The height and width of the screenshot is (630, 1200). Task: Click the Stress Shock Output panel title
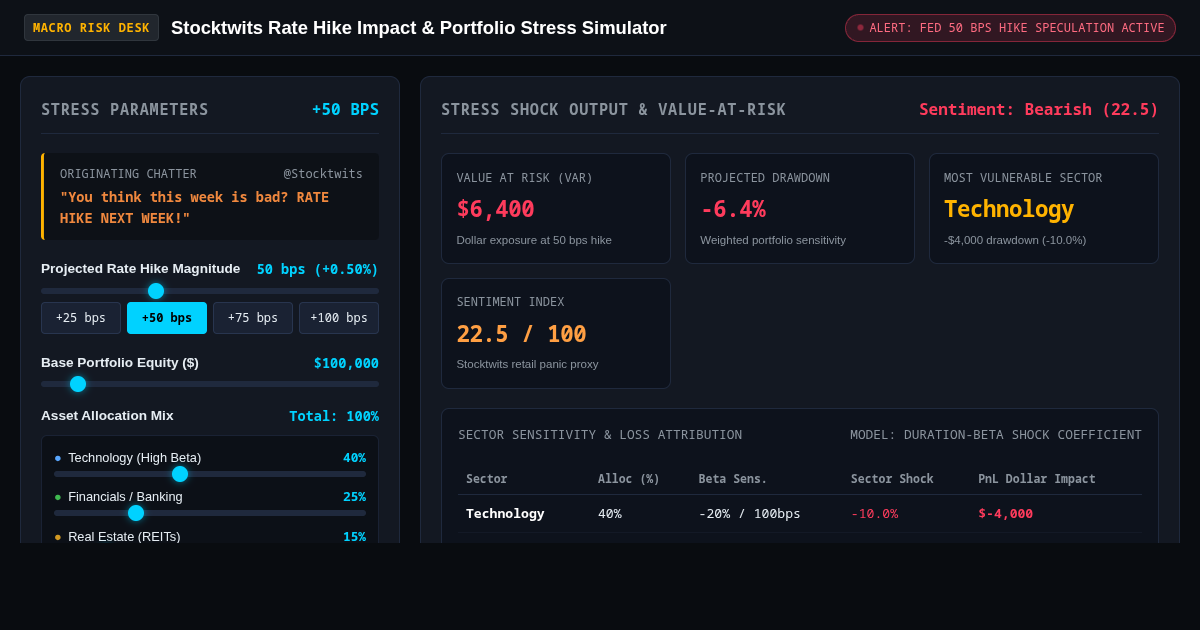614,110
